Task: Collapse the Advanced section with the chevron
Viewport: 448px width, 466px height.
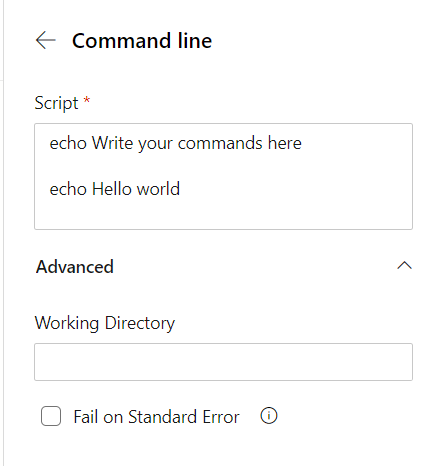Action: pyautogui.click(x=404, y=266)
